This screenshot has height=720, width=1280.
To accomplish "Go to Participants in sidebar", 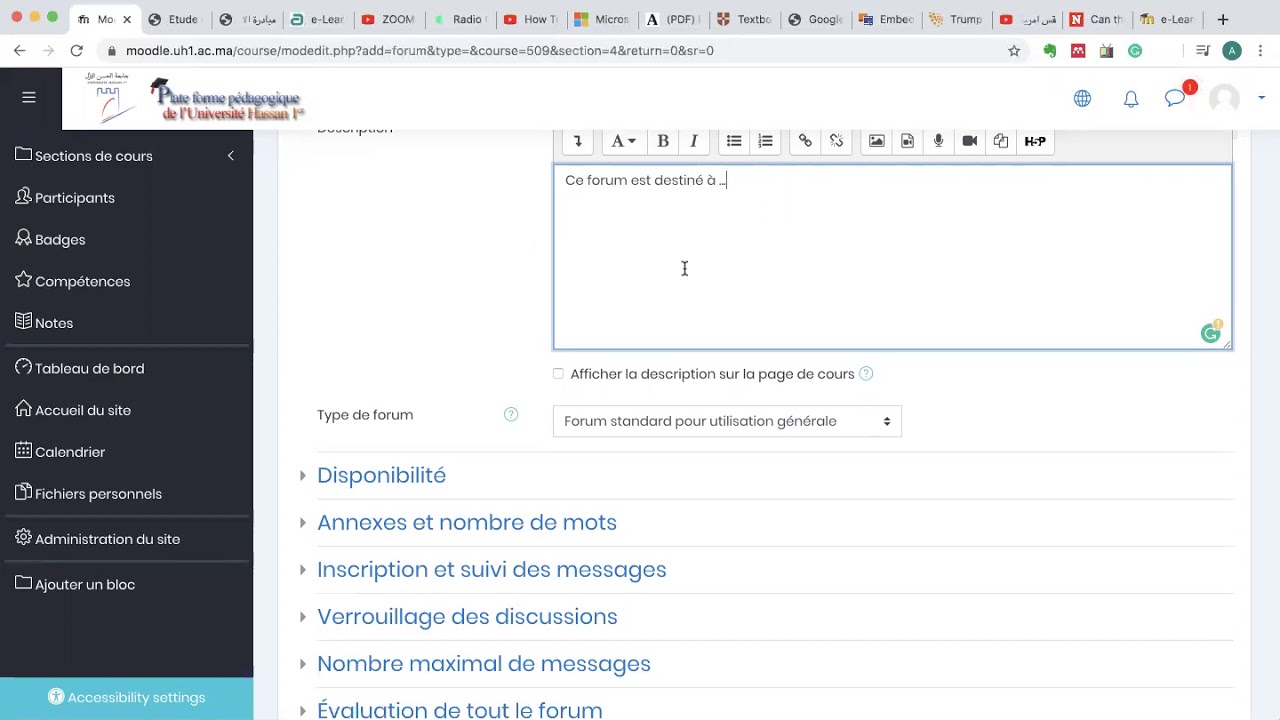I will click(x=65, y=197).
